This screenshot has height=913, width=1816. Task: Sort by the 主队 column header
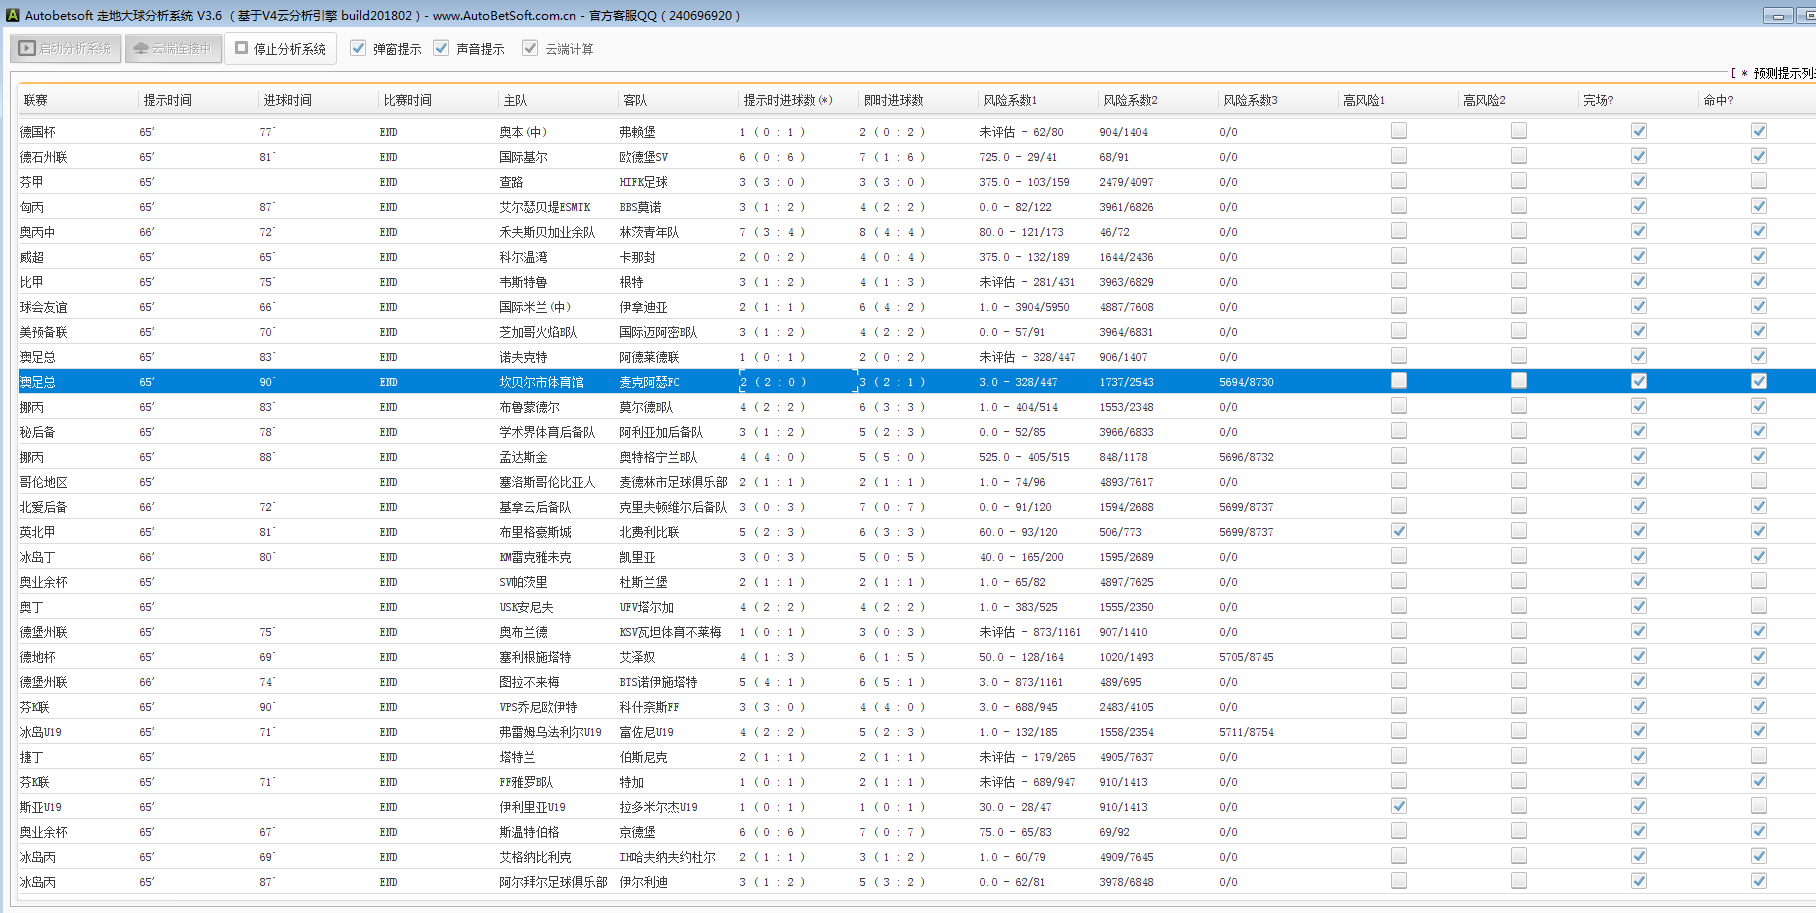point(515,100)
